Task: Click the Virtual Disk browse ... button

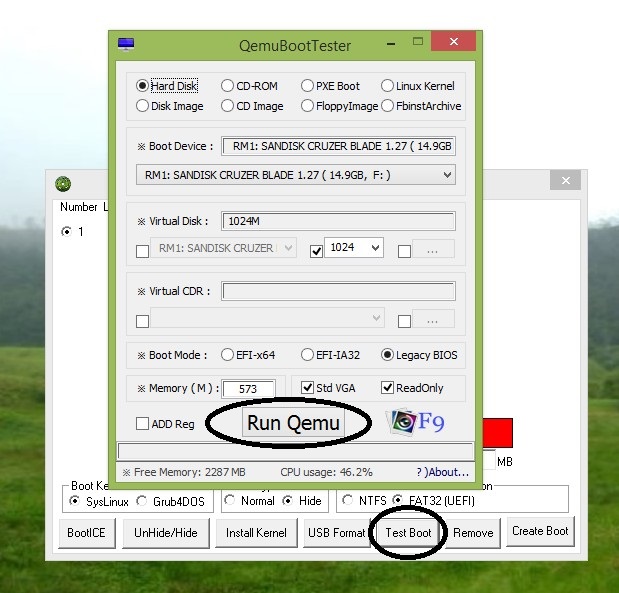Action: click(x=433, y=249)
